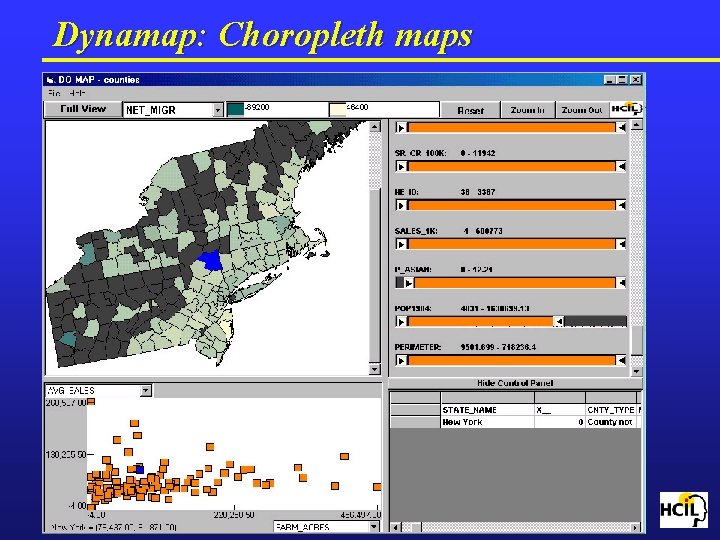Click the topmost slider's right handle
Image resolution: width=720 pixels, height=540 pixels.
tap(621, 128)
